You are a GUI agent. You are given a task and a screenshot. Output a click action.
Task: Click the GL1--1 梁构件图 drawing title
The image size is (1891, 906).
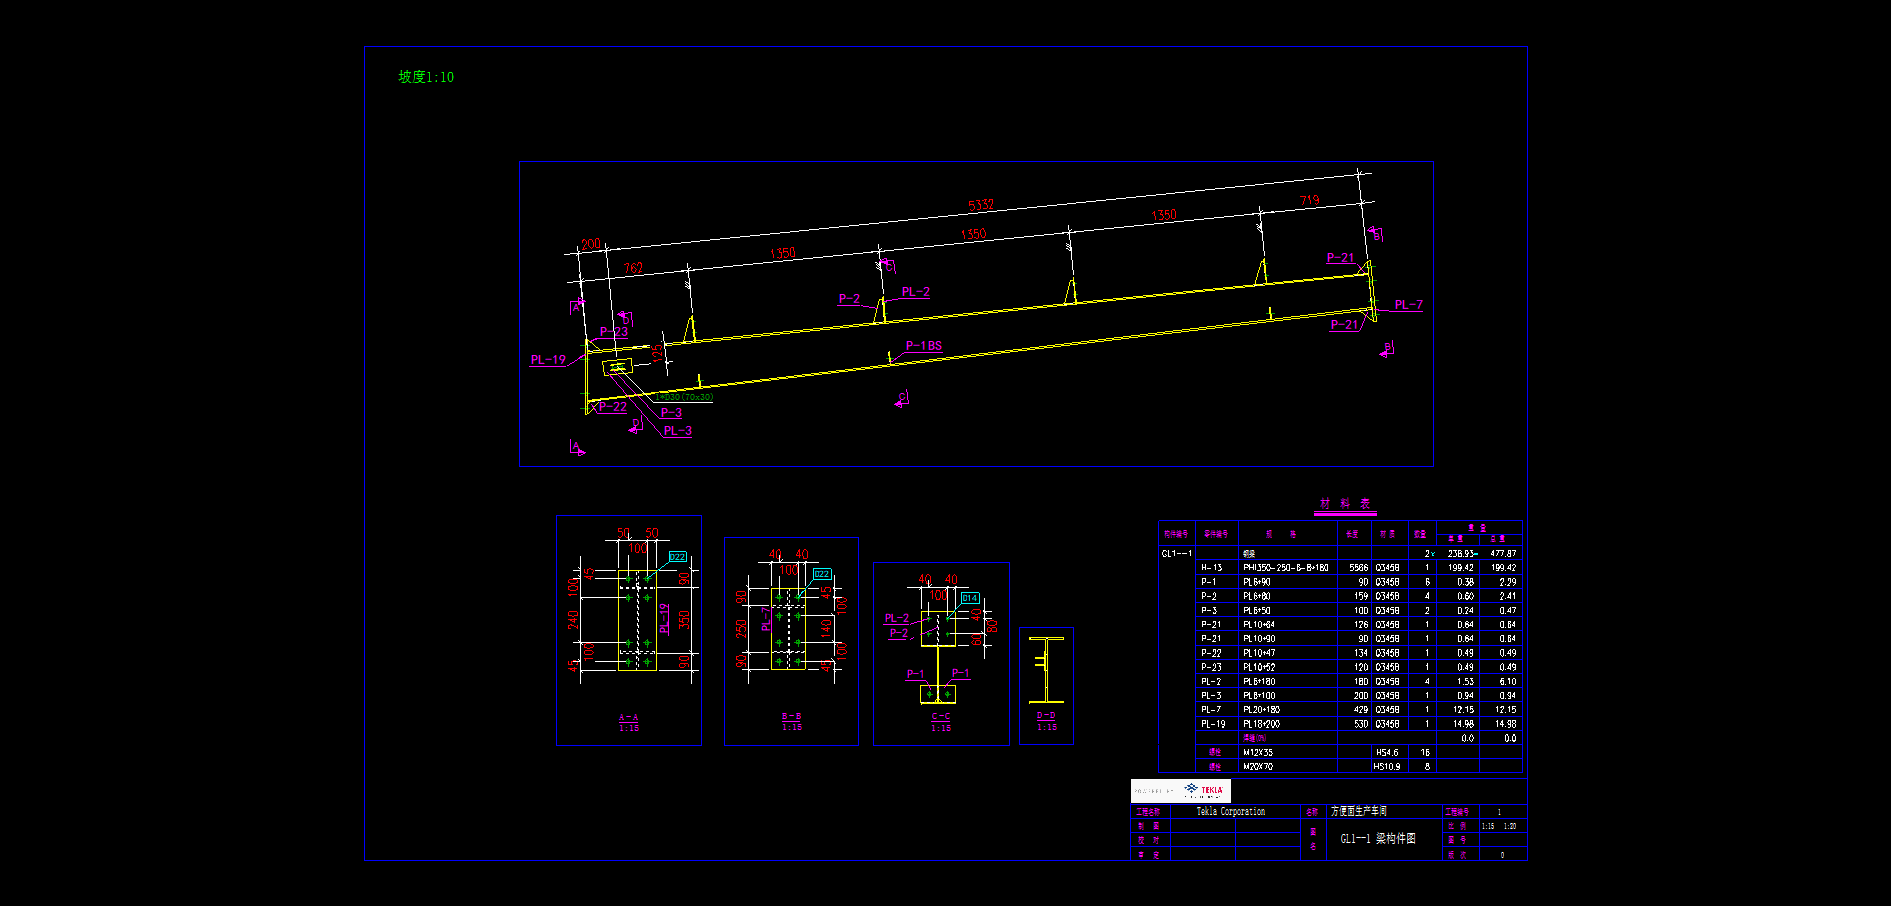pos(1377,839)
